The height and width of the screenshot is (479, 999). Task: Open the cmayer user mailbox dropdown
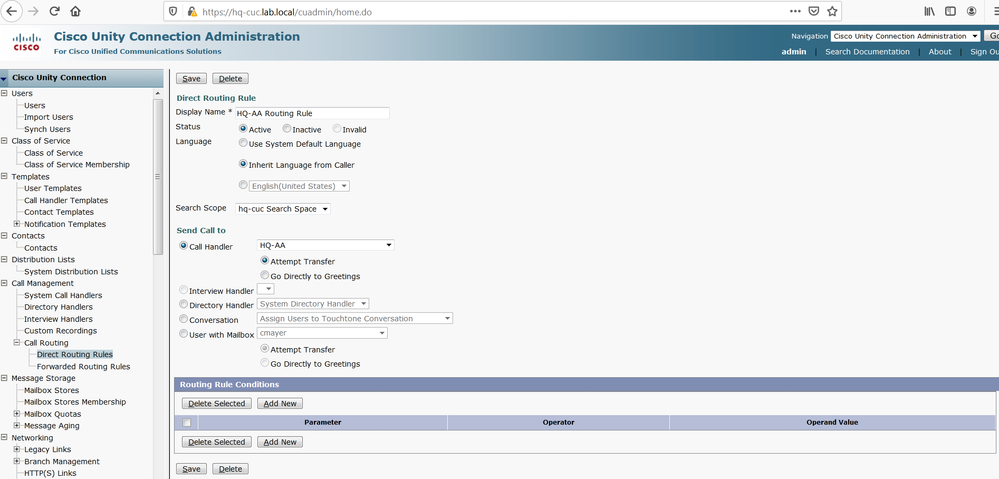322,333
